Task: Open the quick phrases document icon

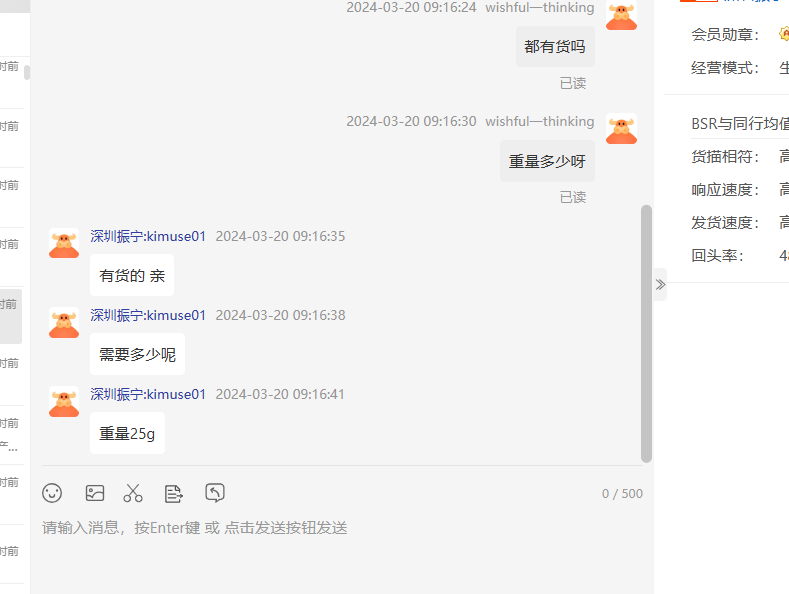Action: 174,493
